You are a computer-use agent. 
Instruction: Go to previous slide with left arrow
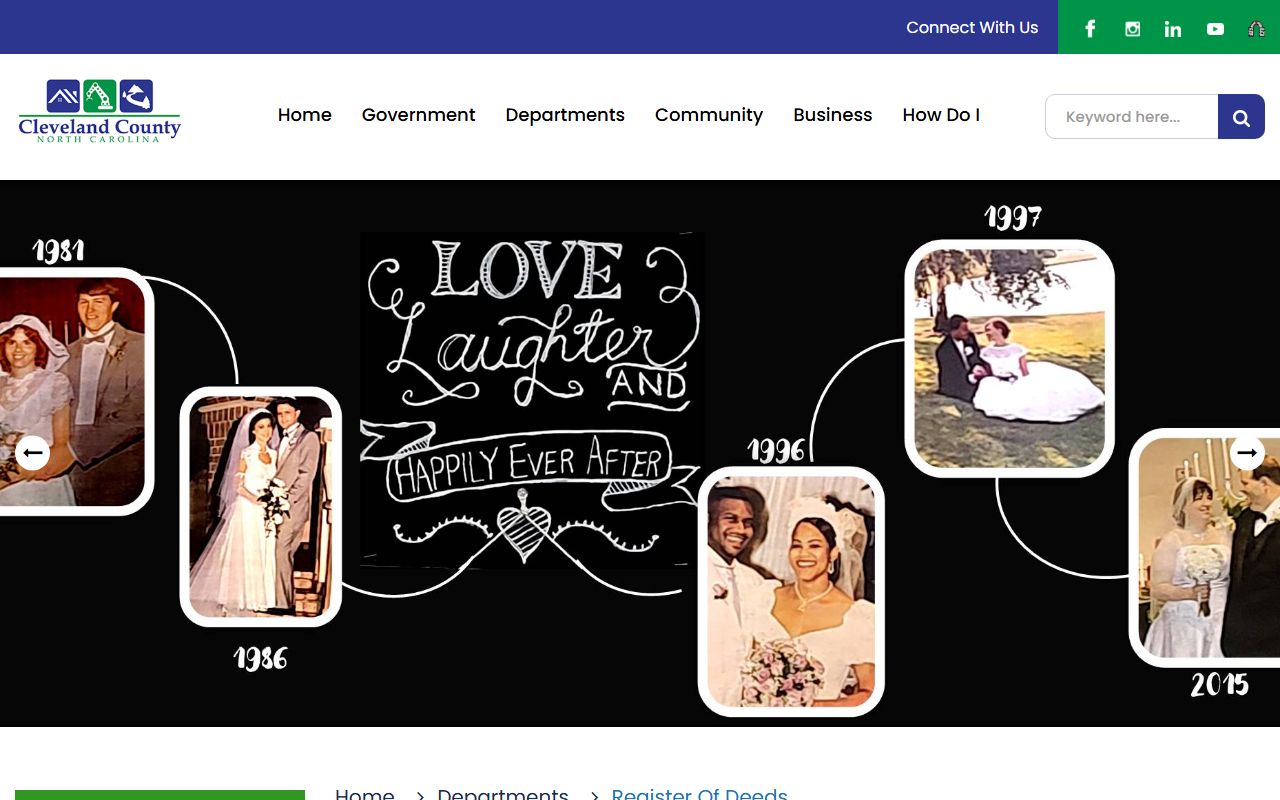click(32, 453)
